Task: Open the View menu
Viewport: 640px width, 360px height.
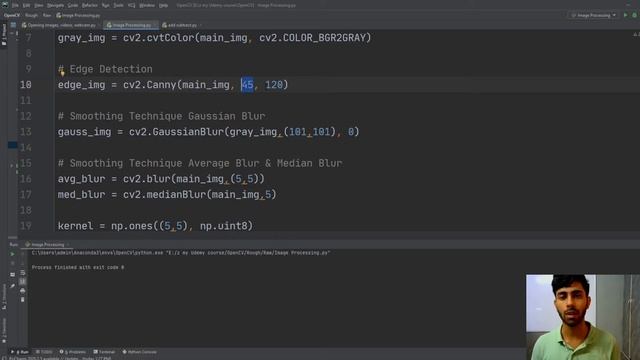Action: [x=39, y=5]
